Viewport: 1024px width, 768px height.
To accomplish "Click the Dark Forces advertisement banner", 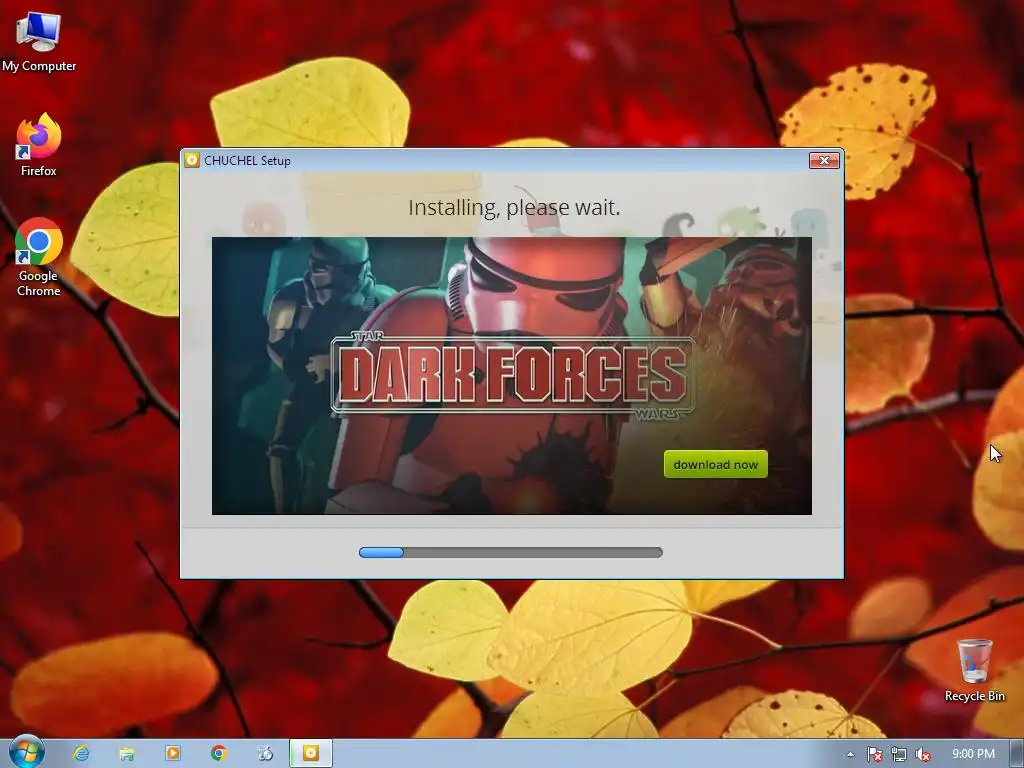I will [x=511, y=376].
